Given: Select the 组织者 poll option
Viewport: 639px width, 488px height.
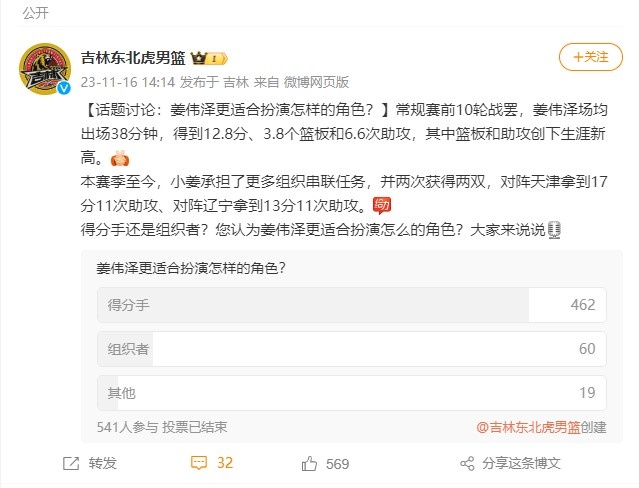Looking at the screenshot, I should 351,349.
